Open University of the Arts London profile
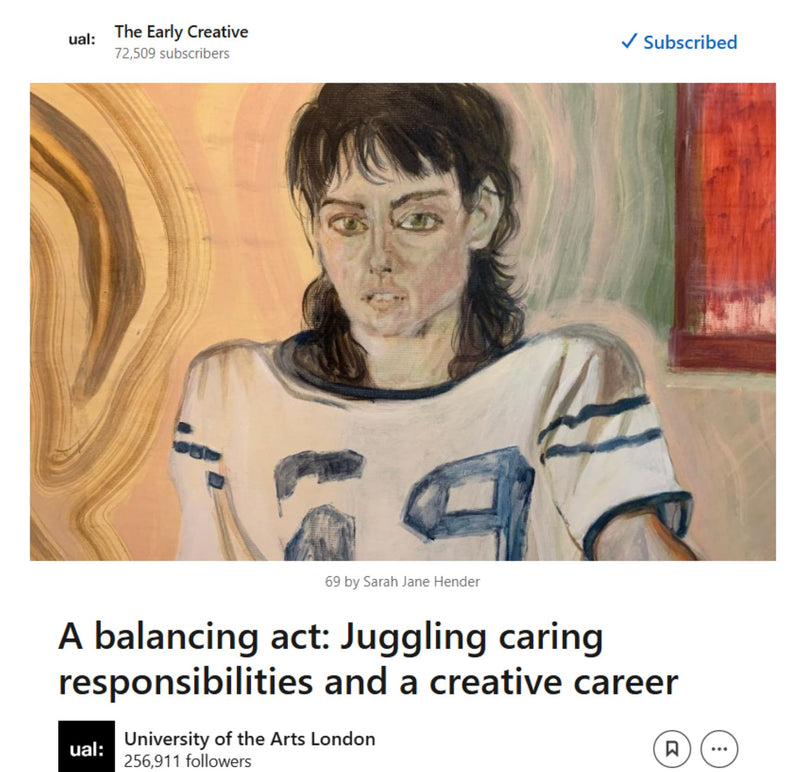Image resolution: width=800 pixels, height=772 pixels. click(x=249, y=738)
